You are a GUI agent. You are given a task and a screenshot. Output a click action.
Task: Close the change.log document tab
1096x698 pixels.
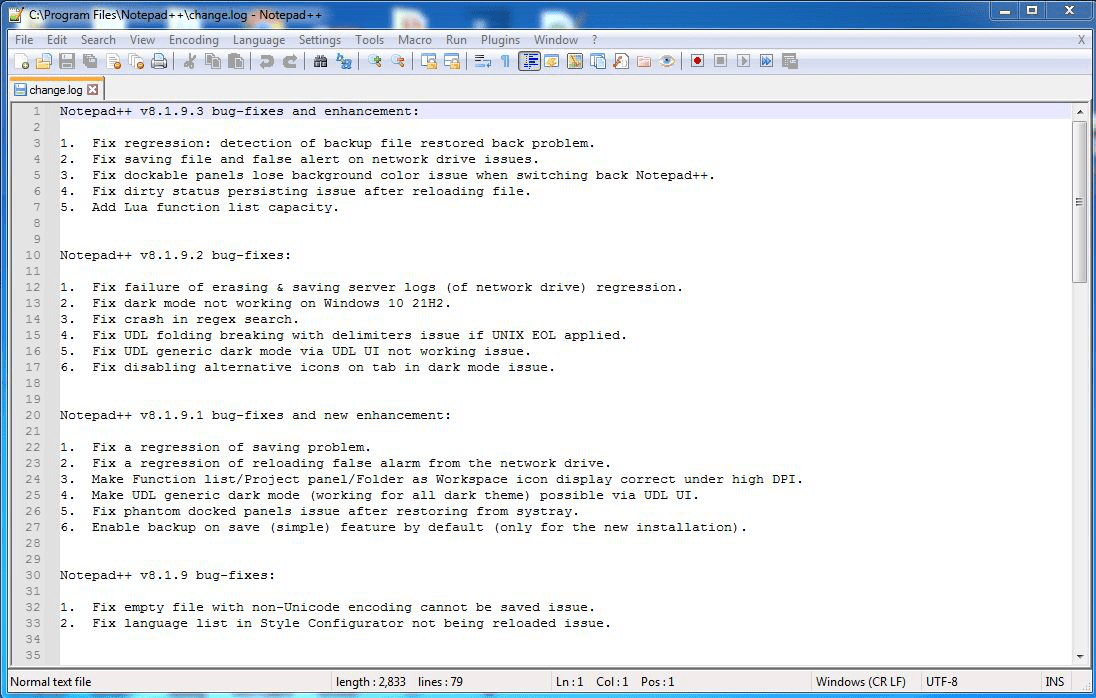(x=94, y=88)
